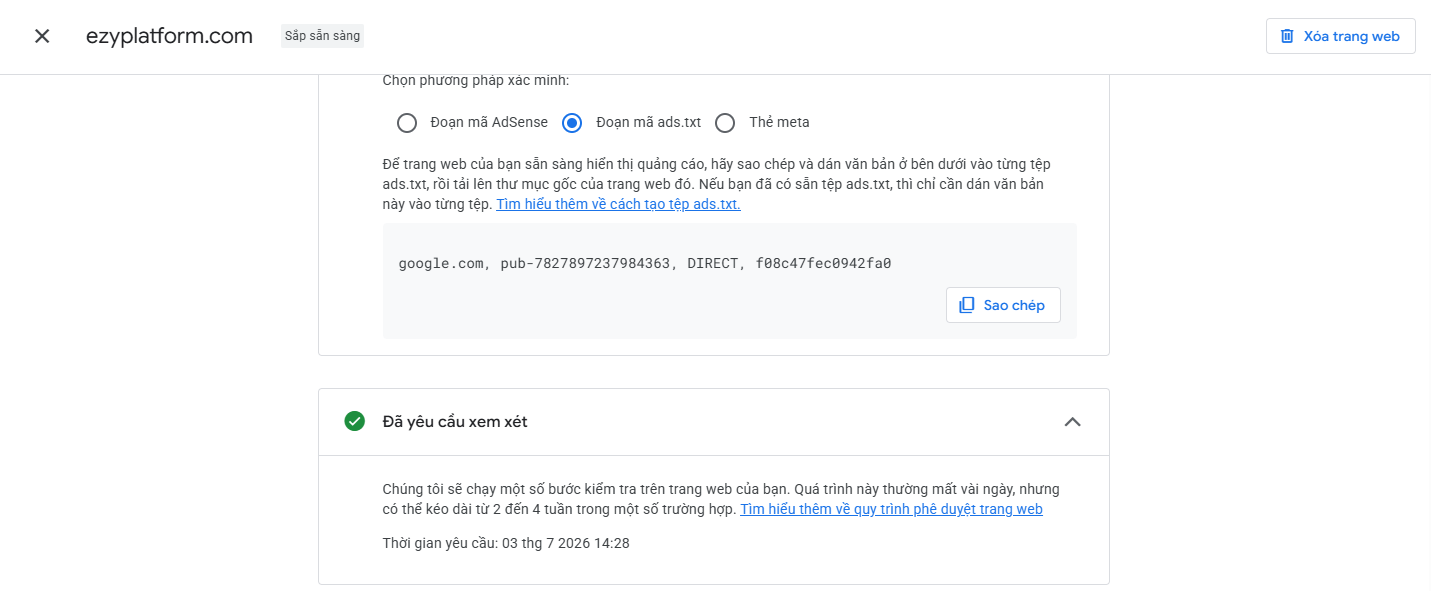Viewport: 1431px width, 591px height.
Task: Click the trash can icon near Xóa trang web
Action: click(1287, 36)
